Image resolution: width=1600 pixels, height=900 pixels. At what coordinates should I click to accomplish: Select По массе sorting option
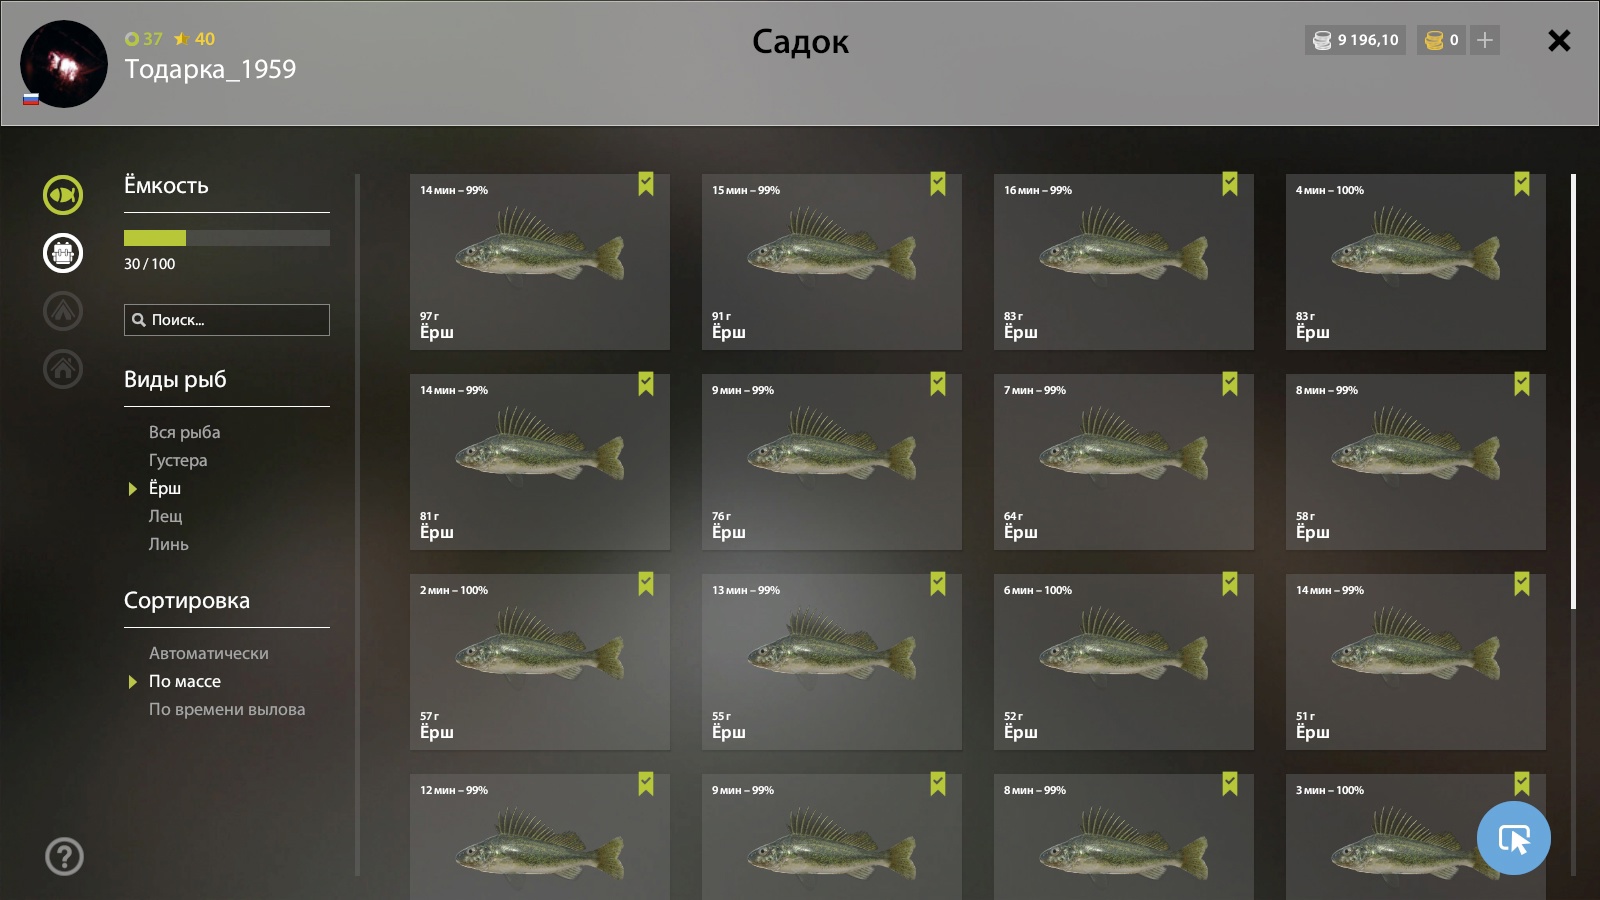[x=185, y=681]
